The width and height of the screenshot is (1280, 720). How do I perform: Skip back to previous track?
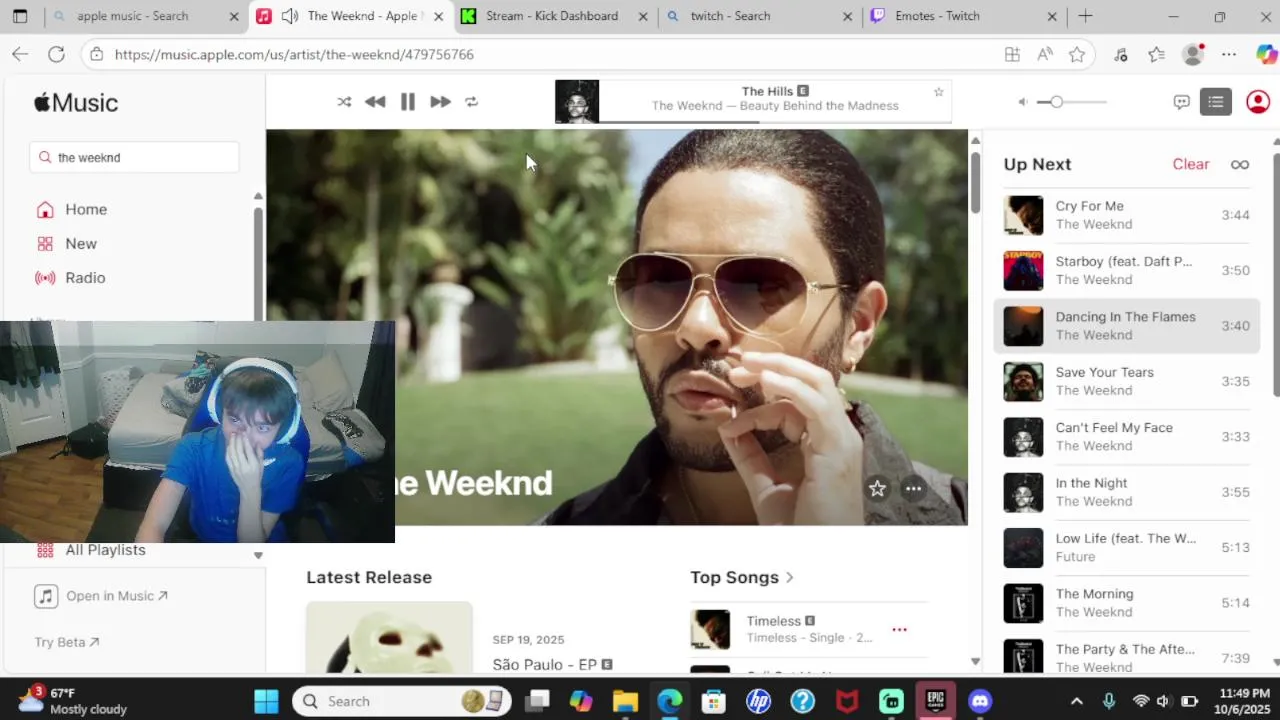(x=375, y=102)
